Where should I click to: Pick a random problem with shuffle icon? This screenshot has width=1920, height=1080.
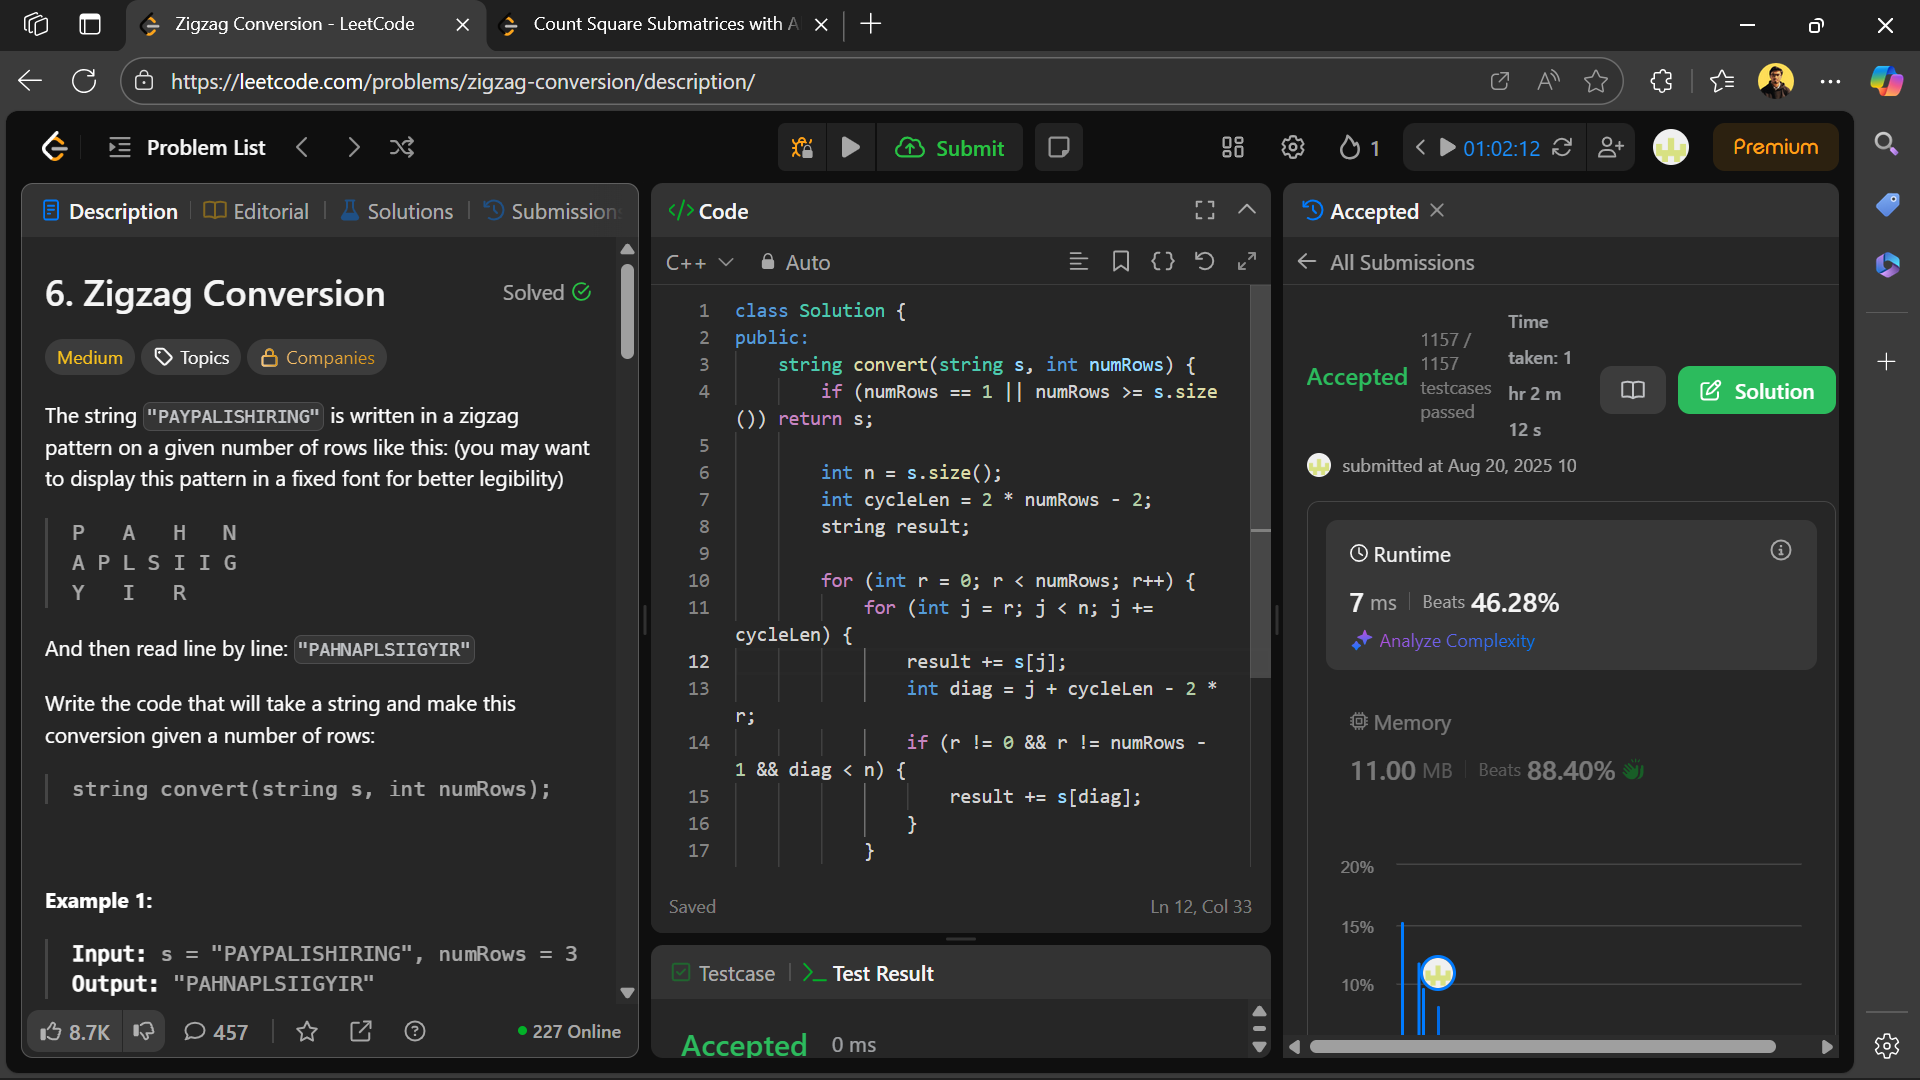coord(402,148)
